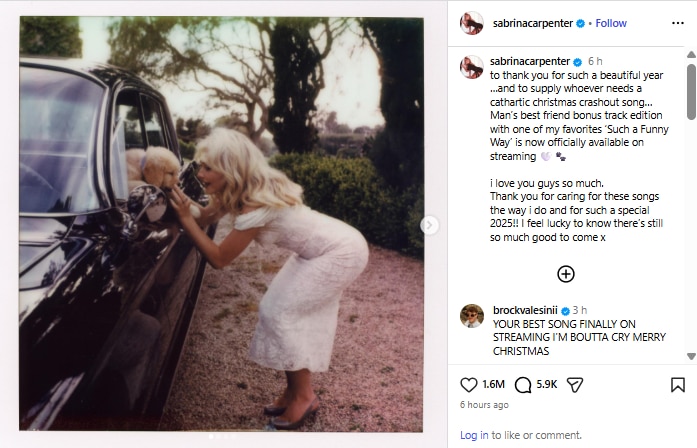The width and height of the screenshot is (697, 448).
Task: Save the post with the bookmark icon
Action: click(x=677, y=385)
